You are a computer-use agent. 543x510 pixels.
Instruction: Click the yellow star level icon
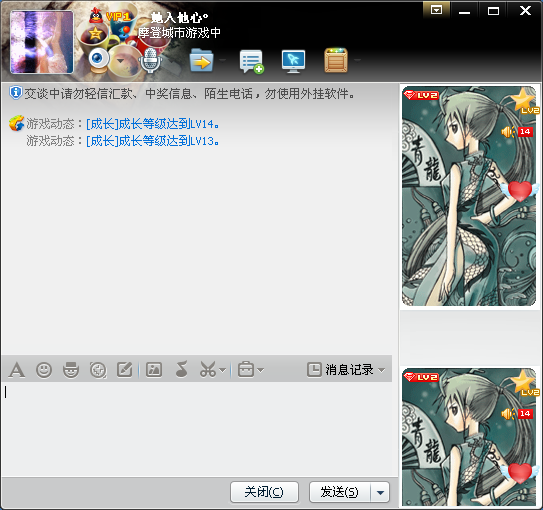(95, 34)
